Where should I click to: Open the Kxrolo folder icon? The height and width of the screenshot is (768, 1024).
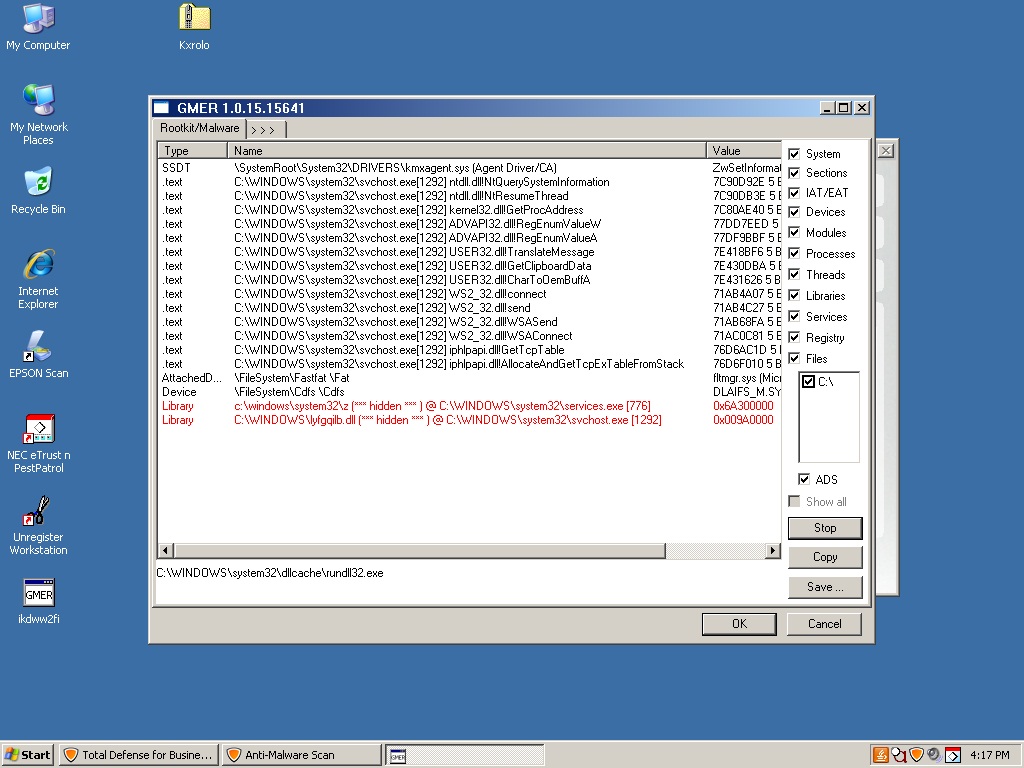pyautogui.click(x=194, y=19)
